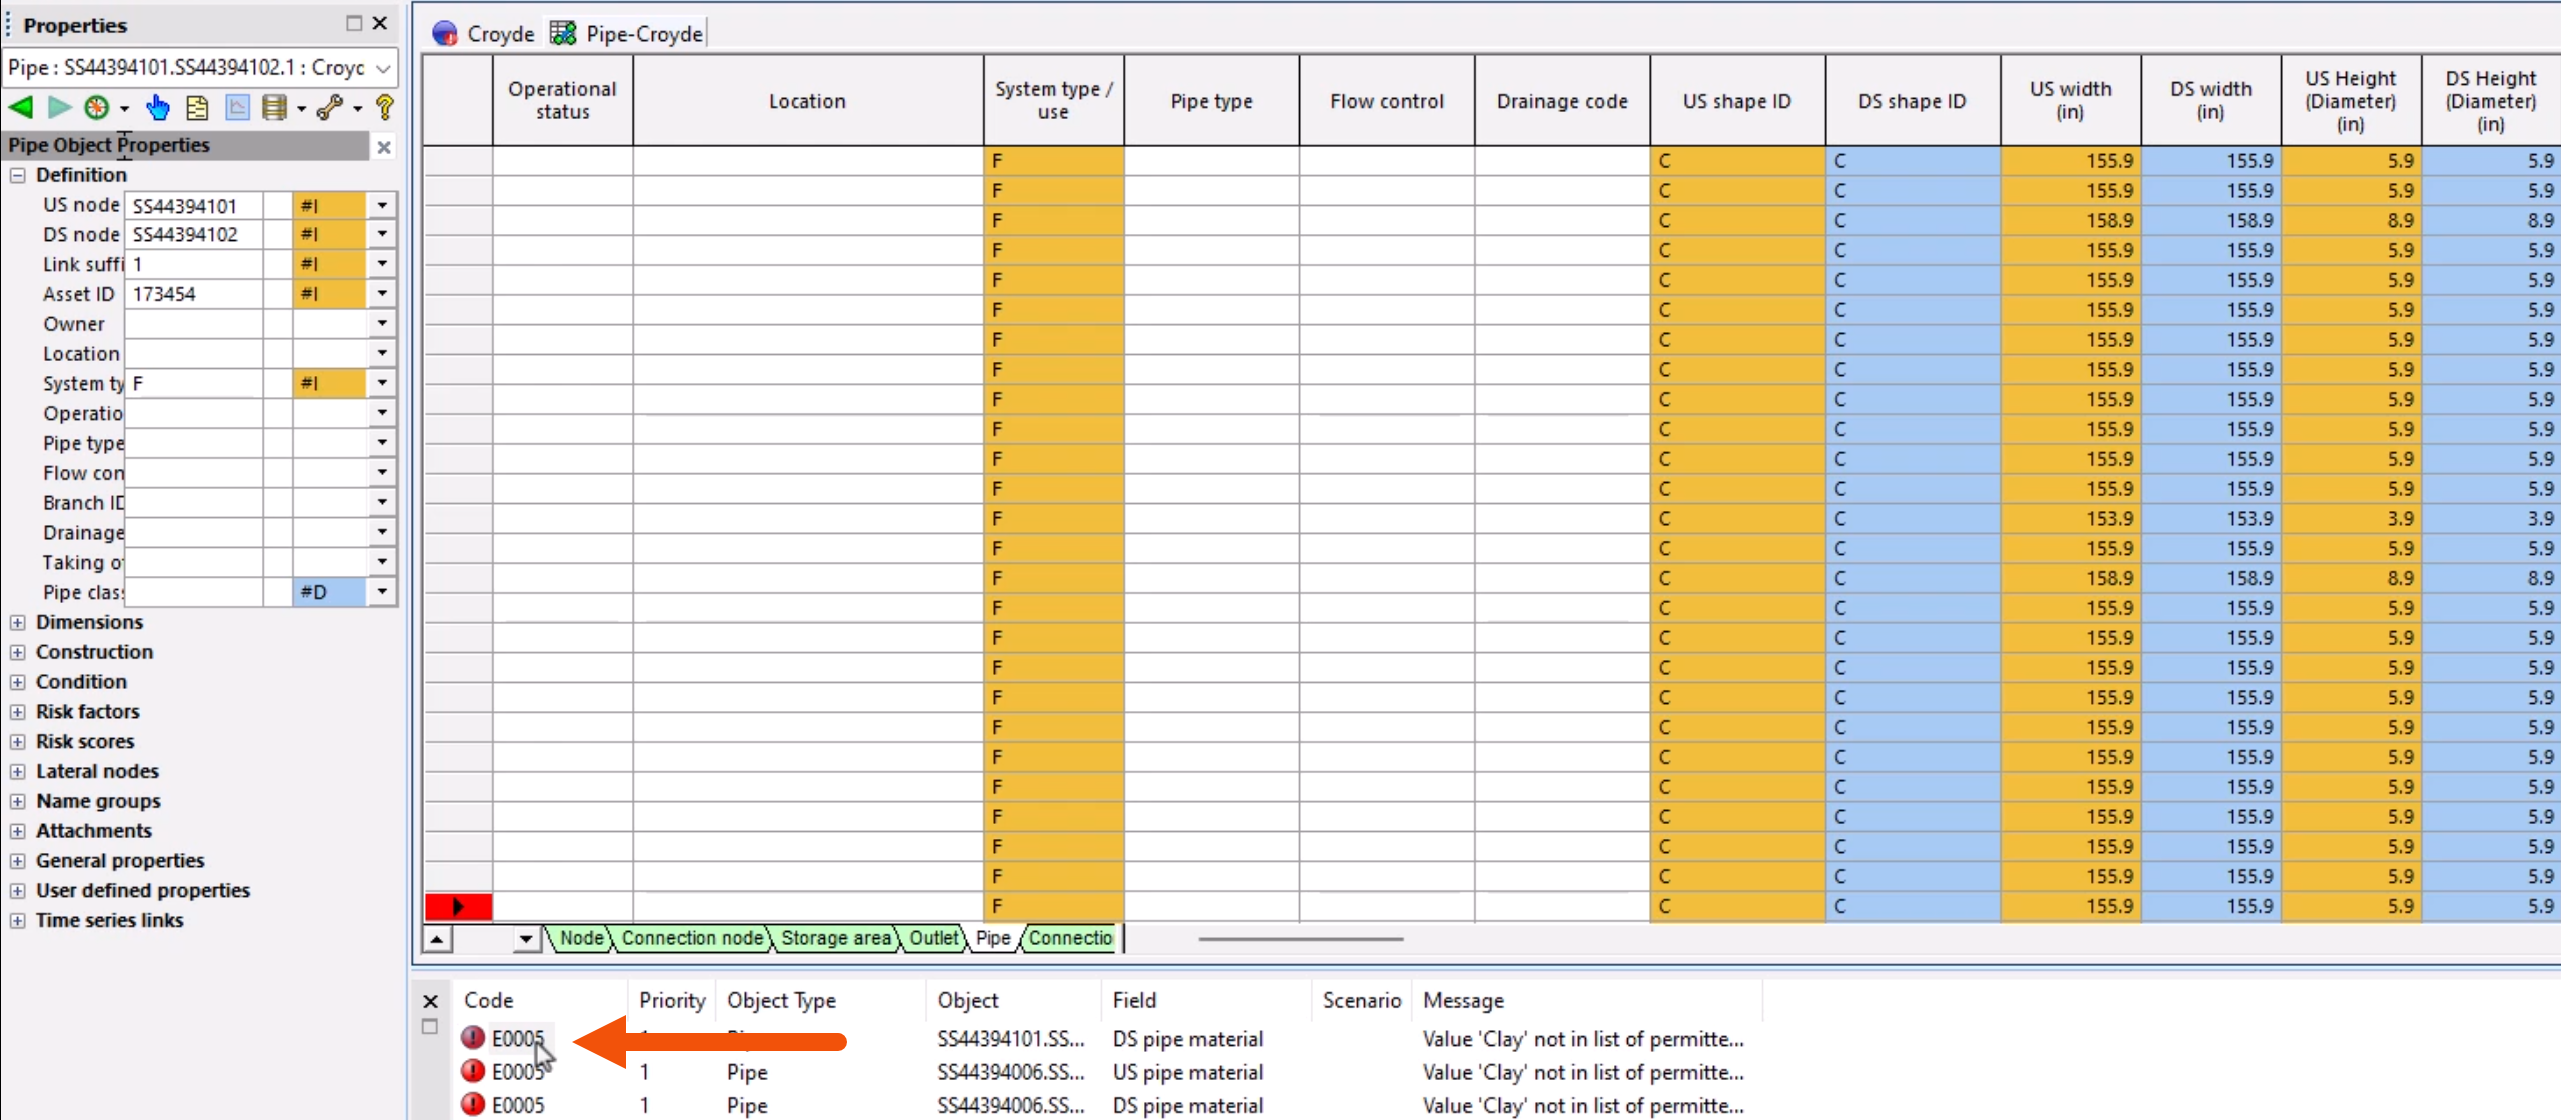Click the US node input field
Image resolution: width=2561 pixels, height=1120 pixels.
(196, 205)
